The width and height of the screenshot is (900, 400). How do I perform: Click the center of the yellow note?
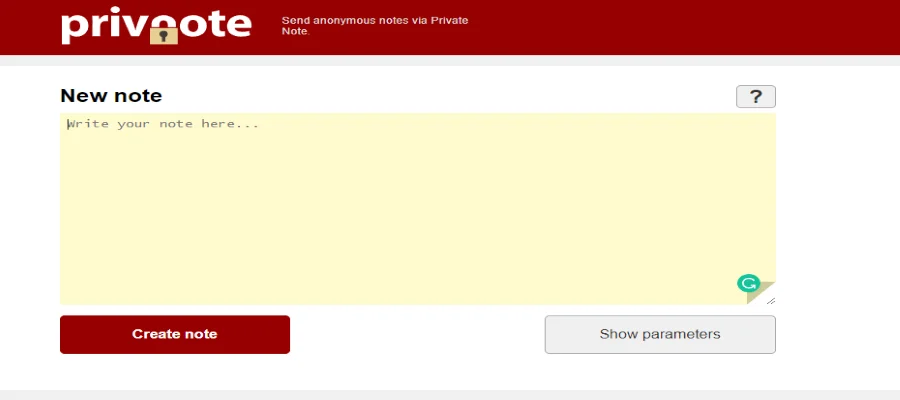(x=418, y=208)
